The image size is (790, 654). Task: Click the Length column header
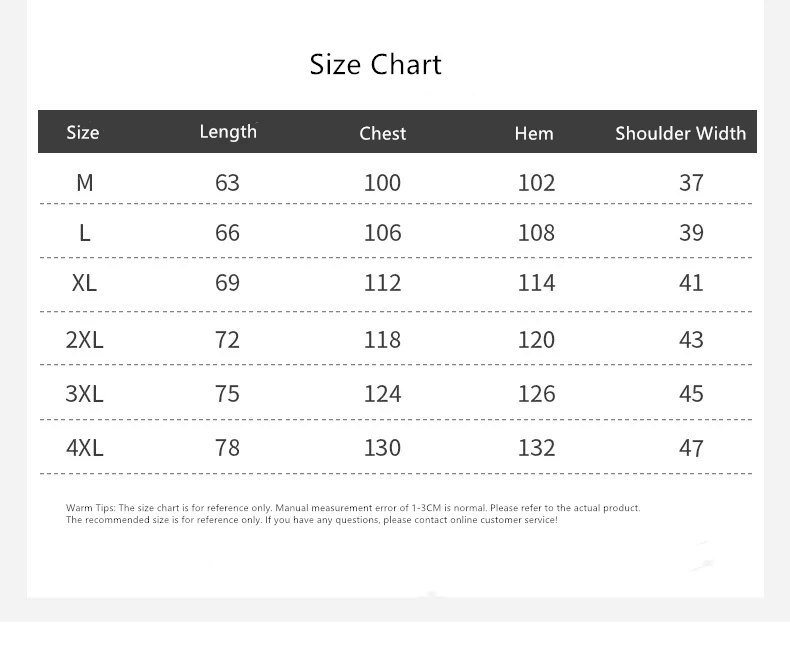point(228,132)
